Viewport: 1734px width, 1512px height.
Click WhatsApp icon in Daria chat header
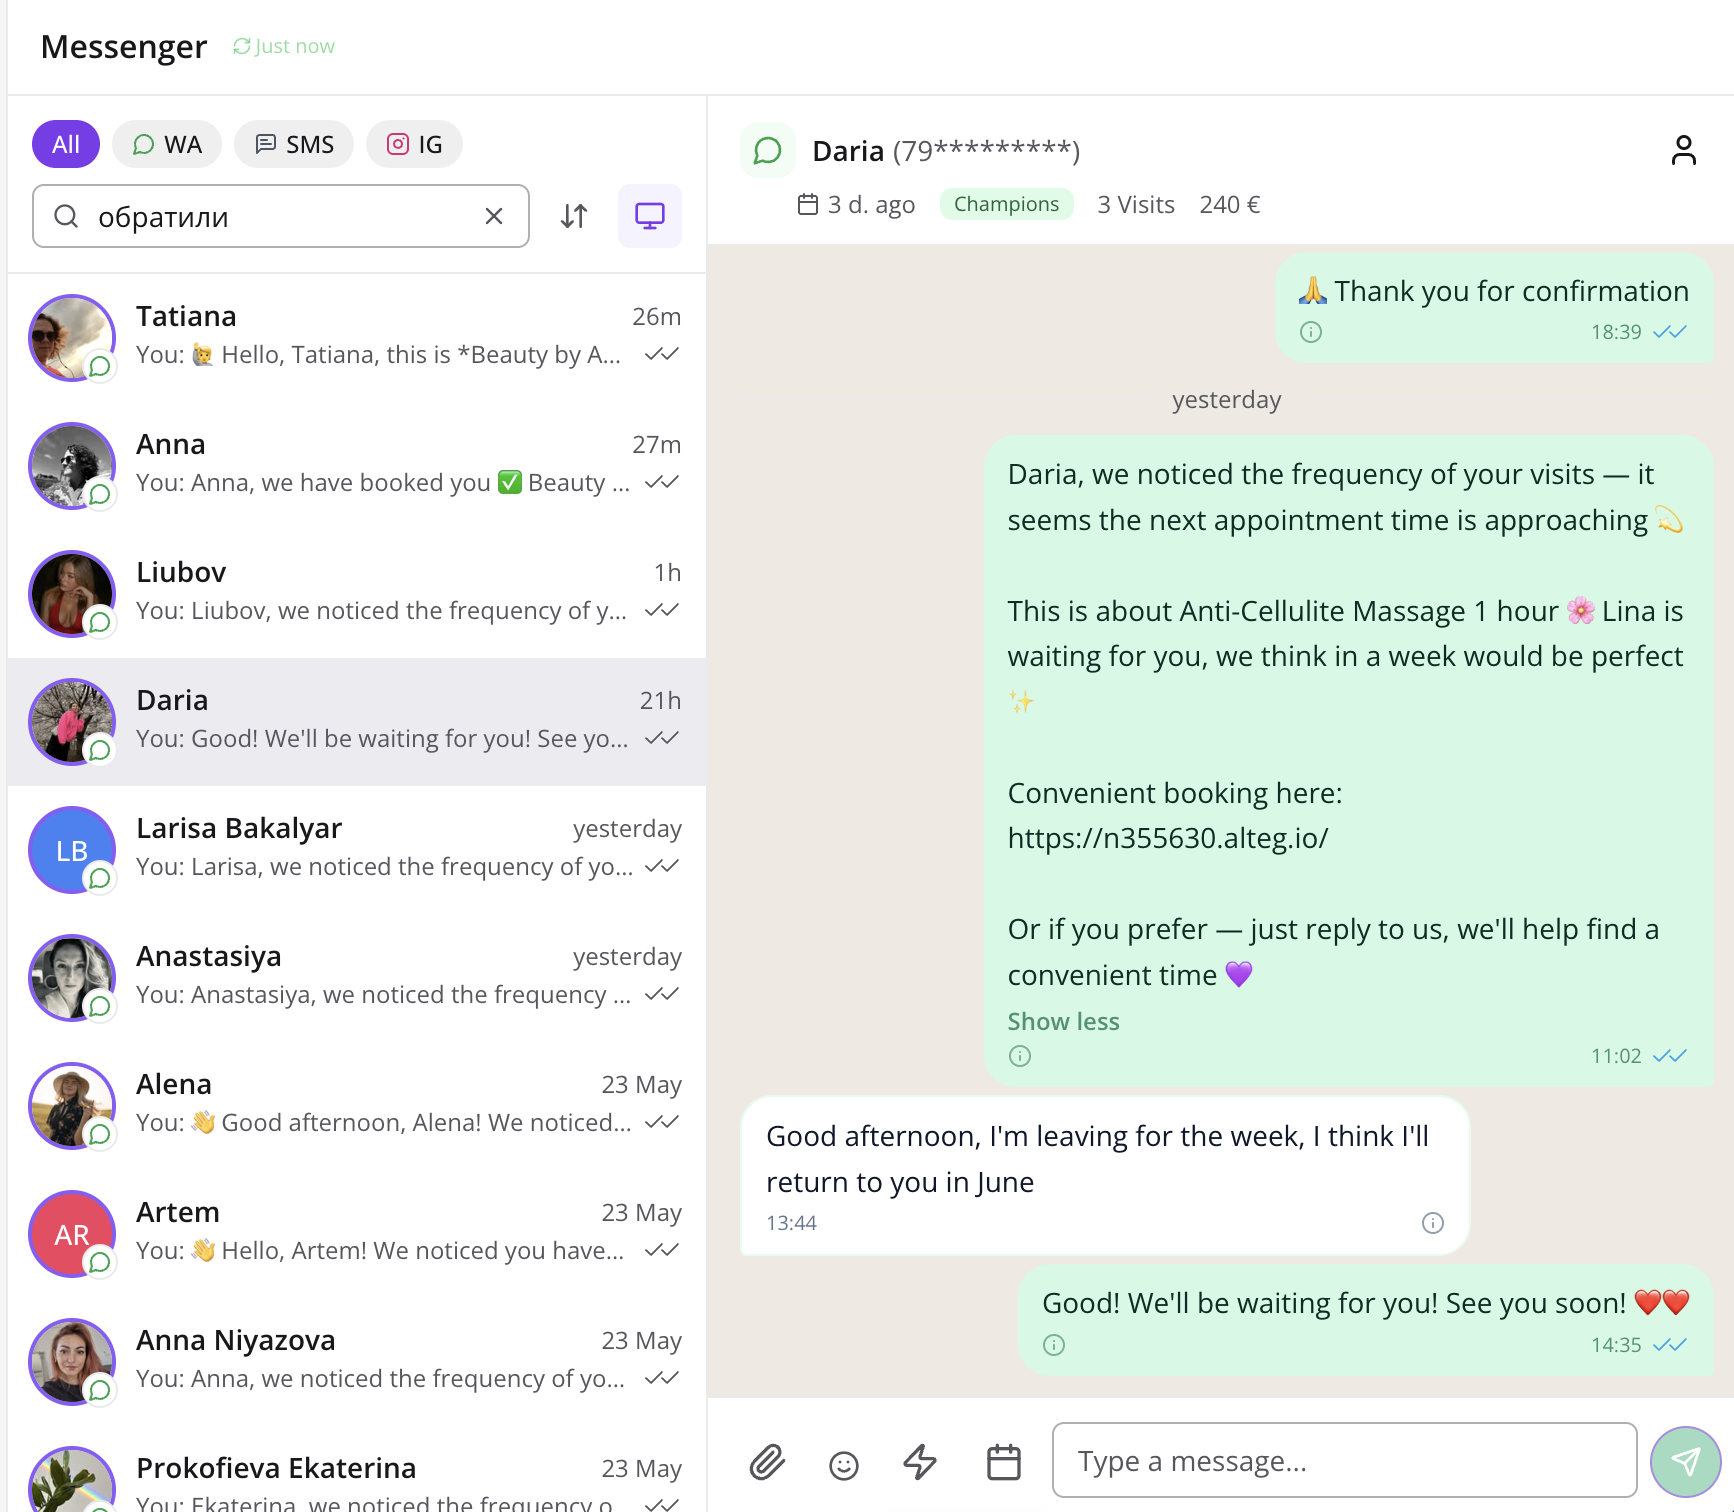click(768, 150)
